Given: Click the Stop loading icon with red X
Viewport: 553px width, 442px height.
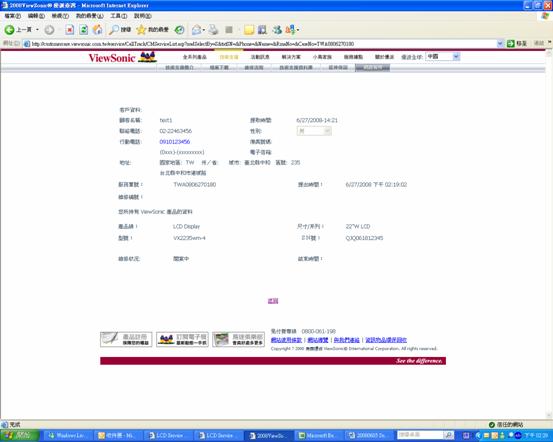Looking at the screenshot, I should (x=70, y=30).
